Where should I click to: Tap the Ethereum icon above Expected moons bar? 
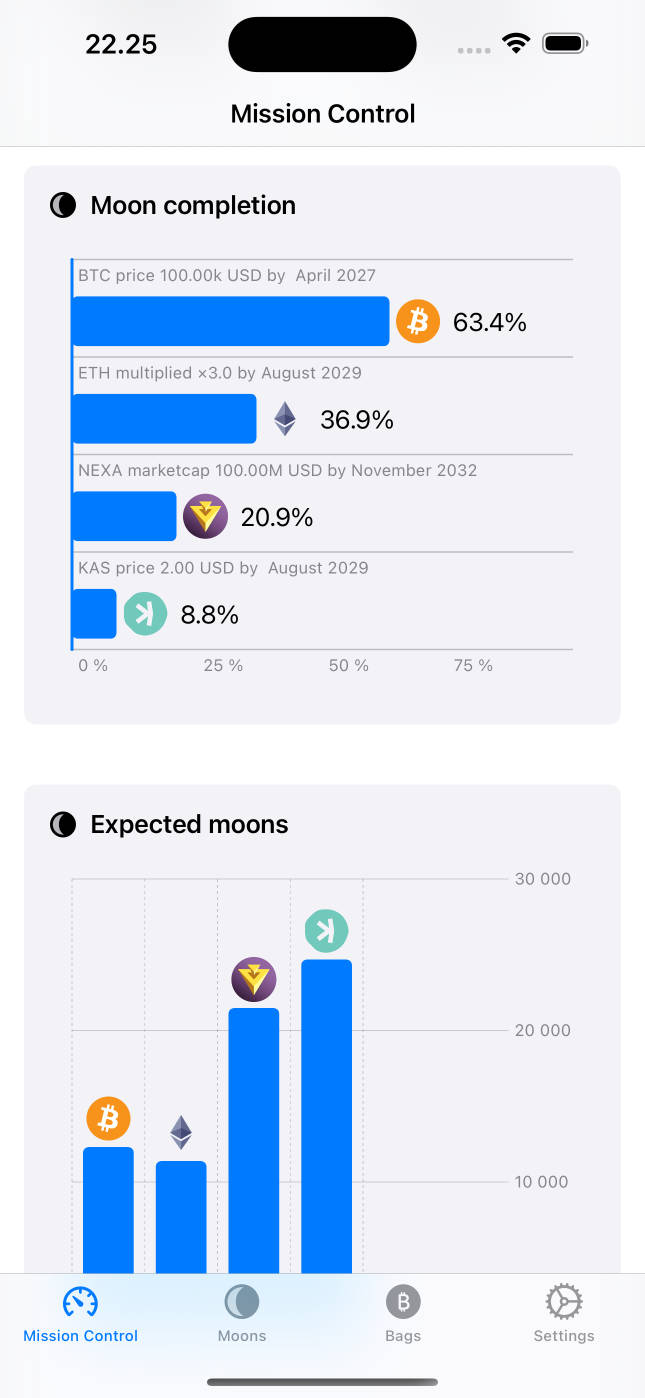click(x=181, y=1132)
